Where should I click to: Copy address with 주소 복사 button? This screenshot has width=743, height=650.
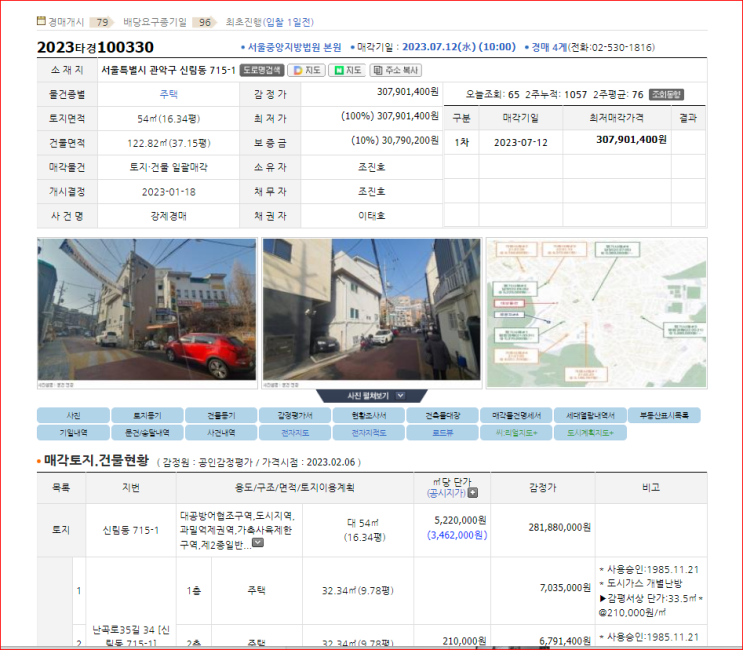tap(396, 70)
